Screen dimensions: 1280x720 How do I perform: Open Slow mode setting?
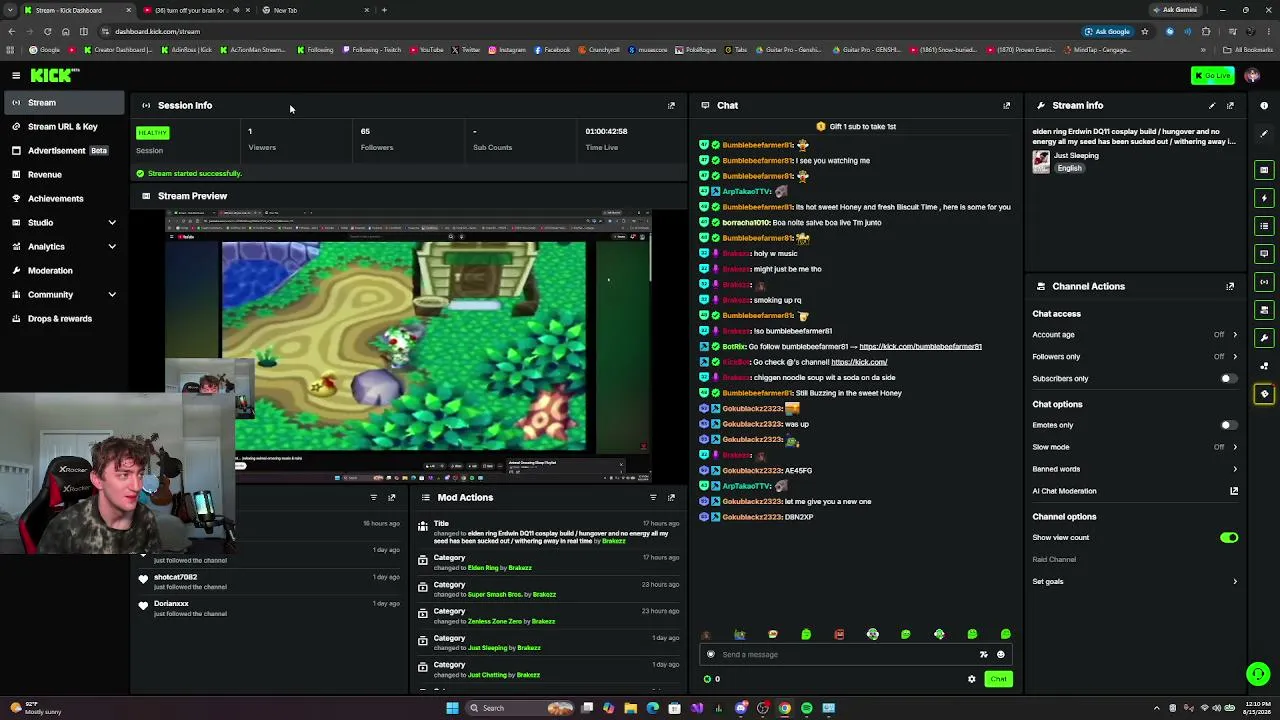coord(1135,447)
